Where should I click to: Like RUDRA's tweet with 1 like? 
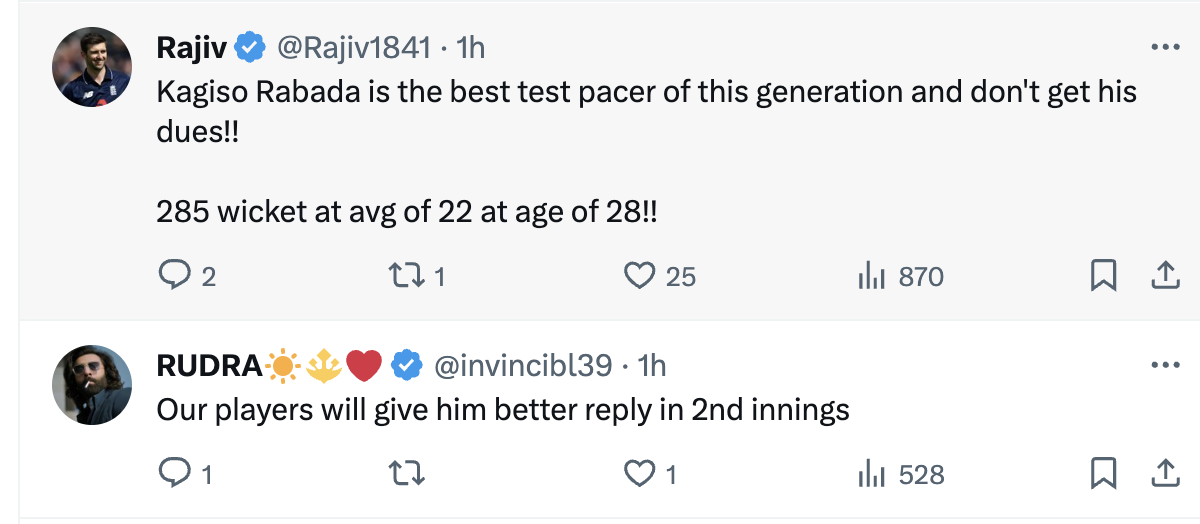[x=639, y=474]
